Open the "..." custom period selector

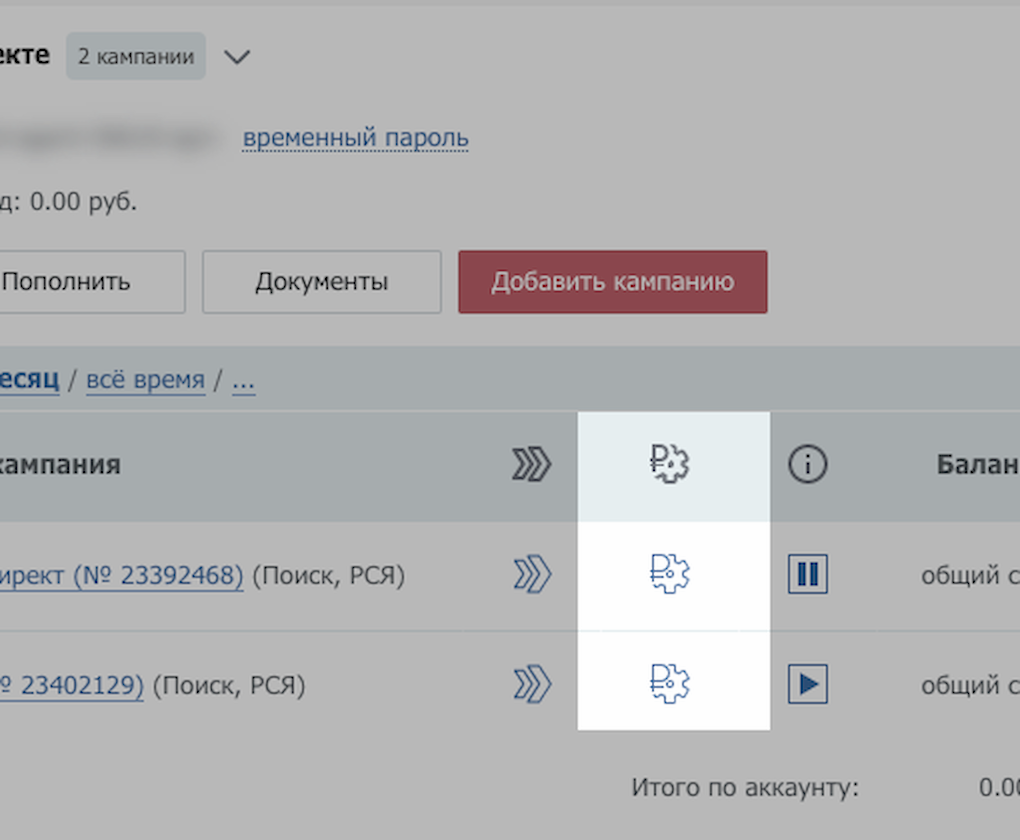point(243,380)
